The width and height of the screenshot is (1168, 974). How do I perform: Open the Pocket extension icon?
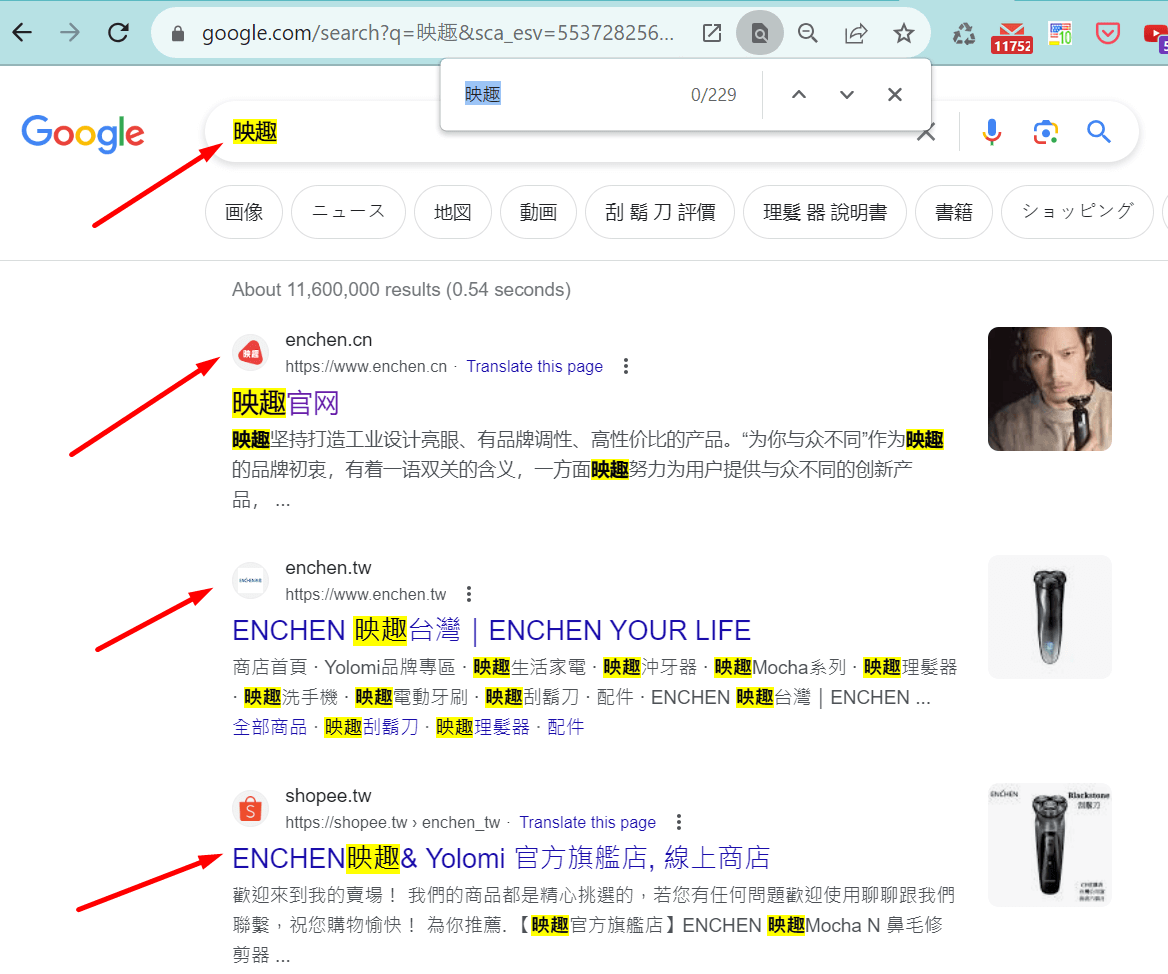(1107, 32)
